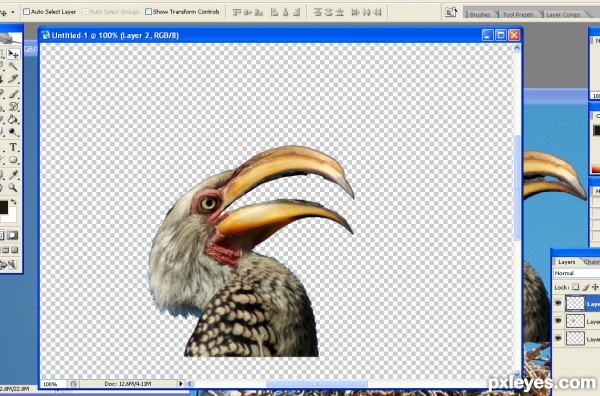Screen dimensions: 600x396
Task: Distribute bottom edges in options bar
Action: point(339,12)
